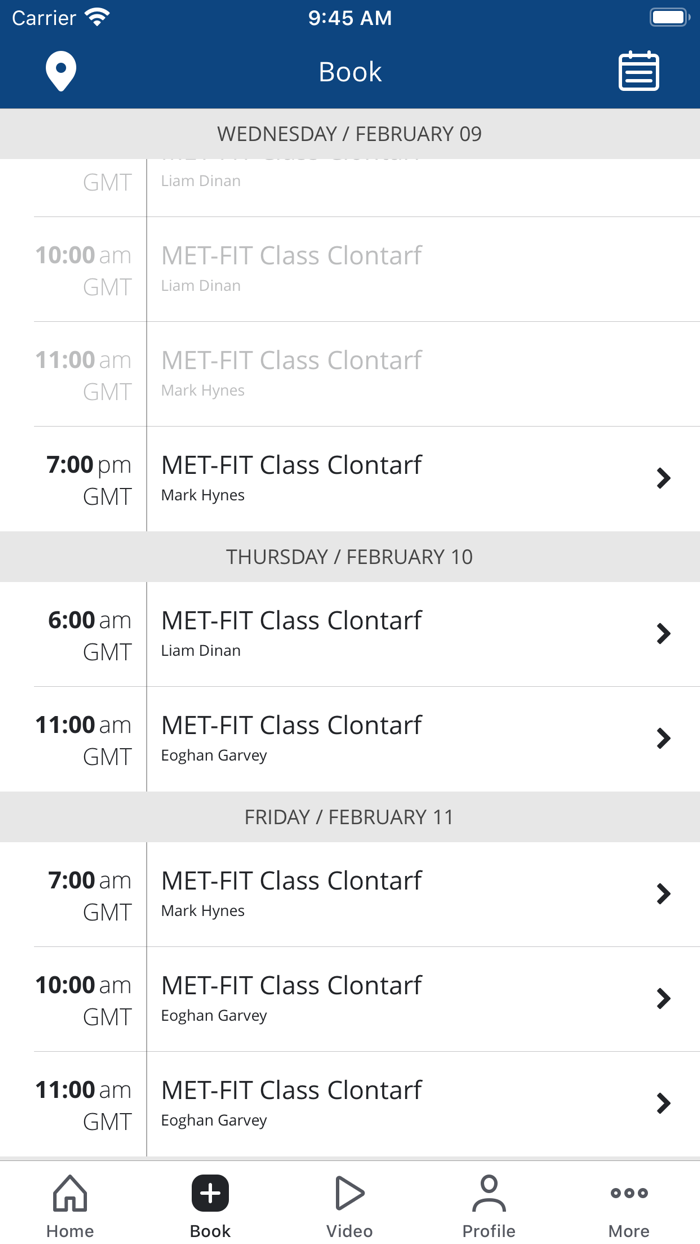This screenshot has width=700, height=1244.
Task: Select Thursday 6:00 am MET-FIT Class title
Action: (x=291, y=621)
